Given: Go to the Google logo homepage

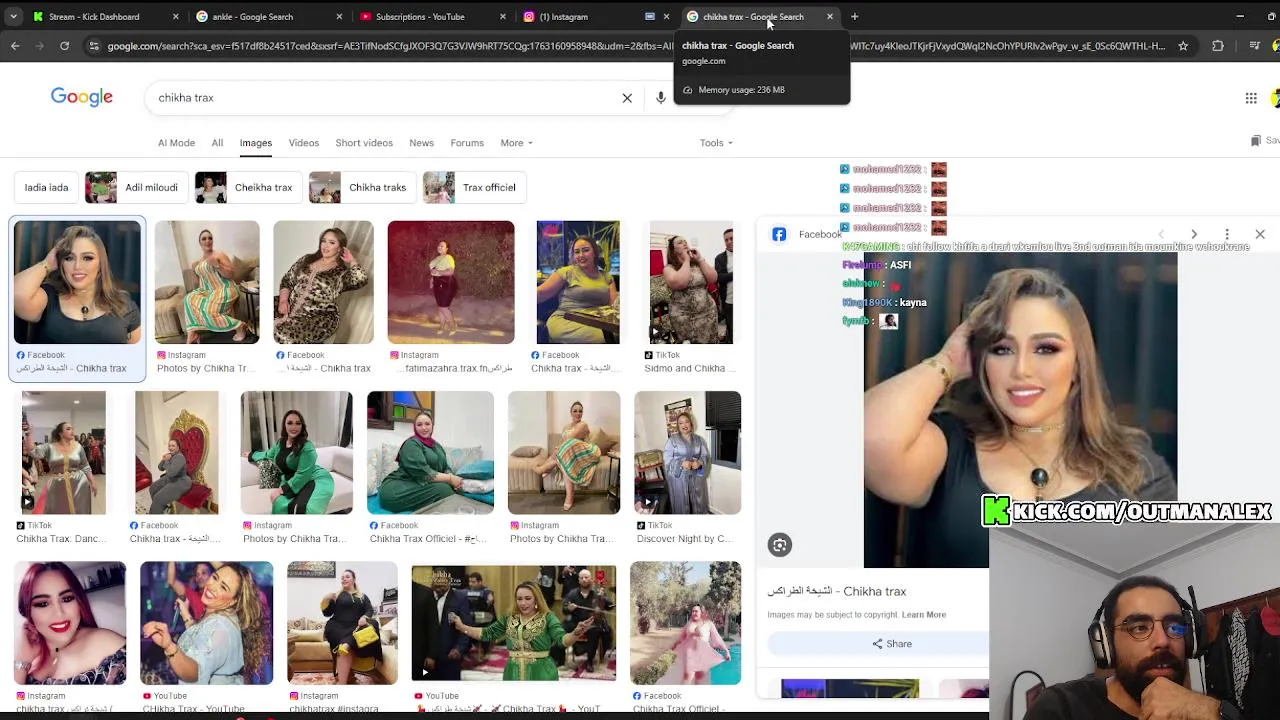Looking at the screenshot, I should [82, 97].
